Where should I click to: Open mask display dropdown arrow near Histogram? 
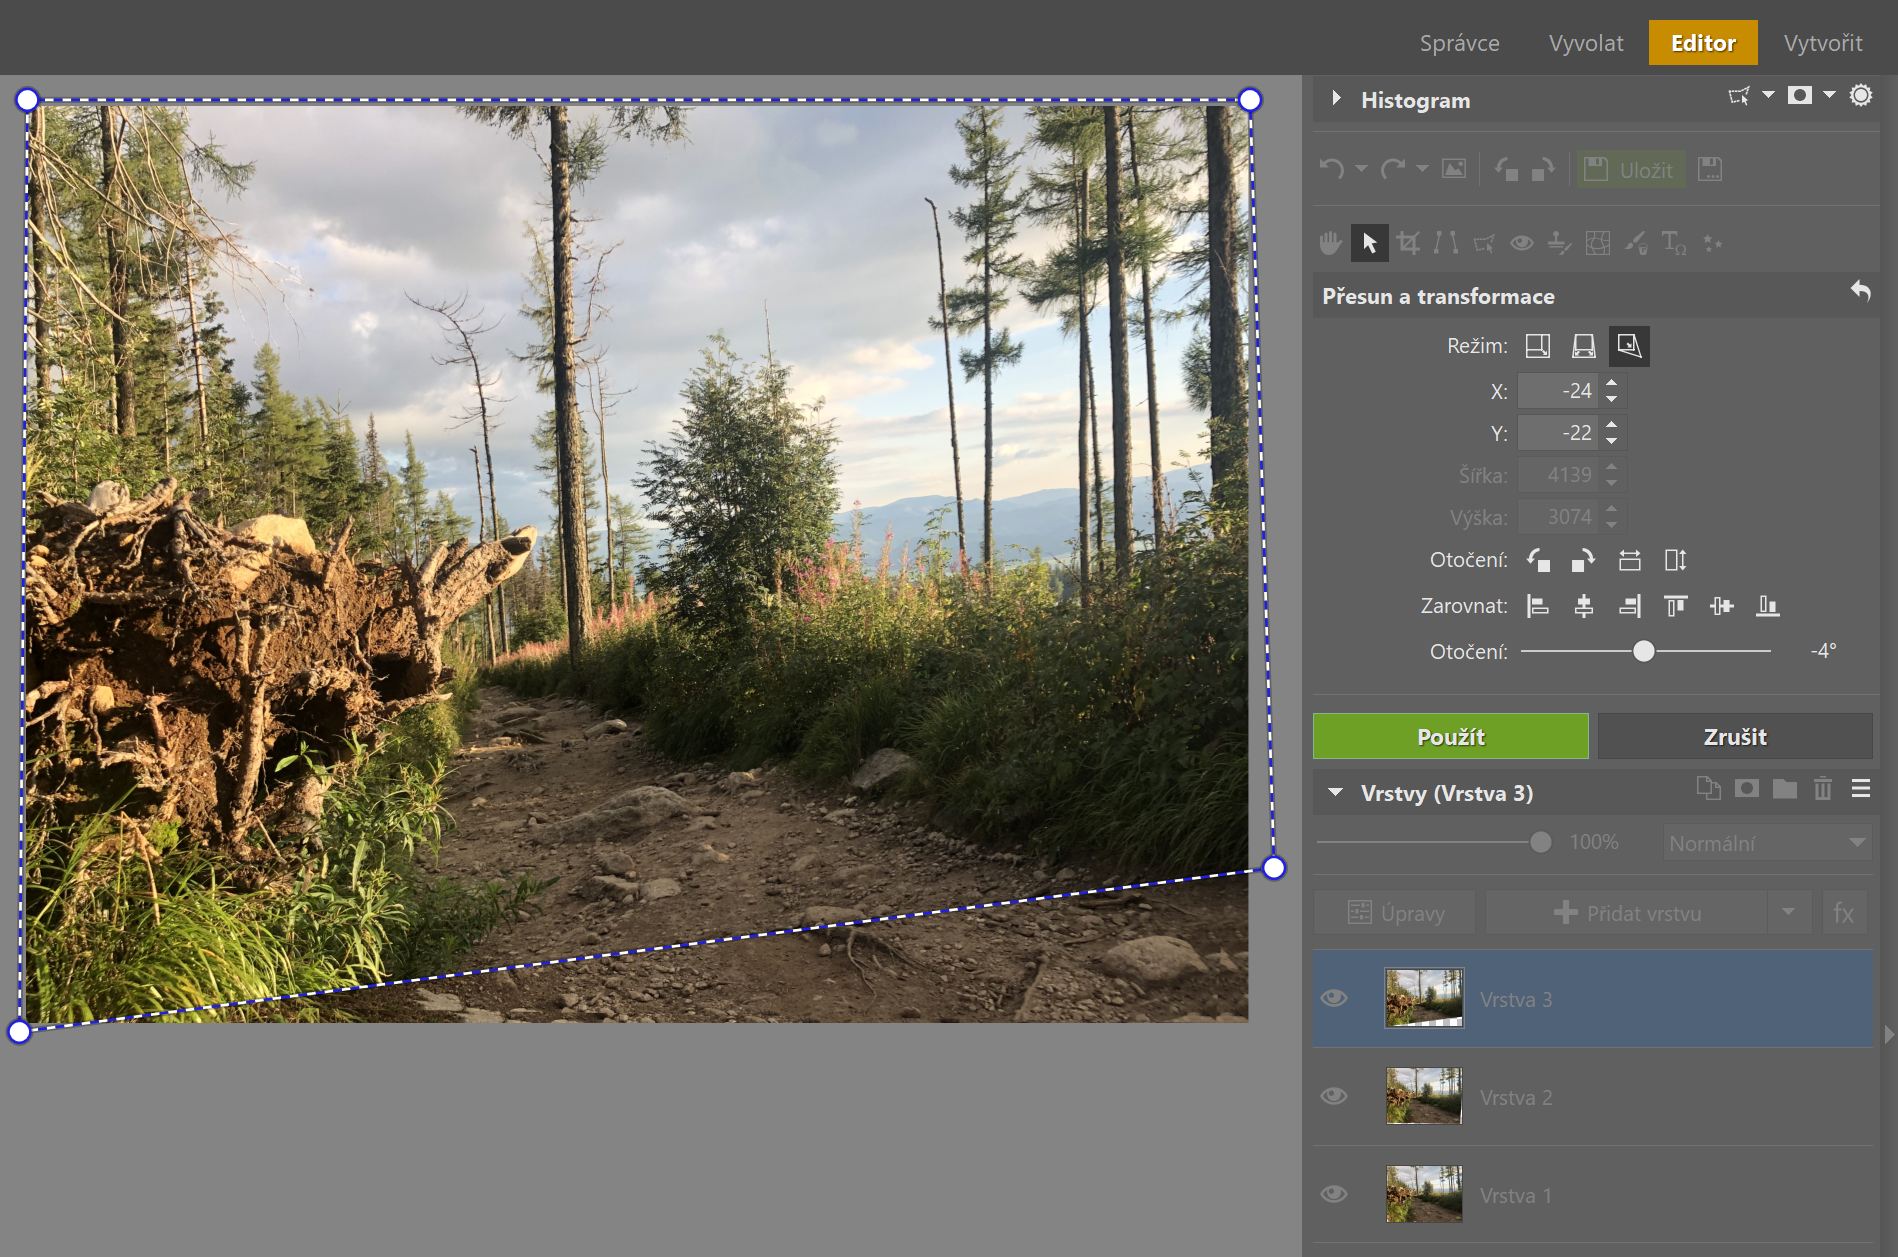(1829, 95)
